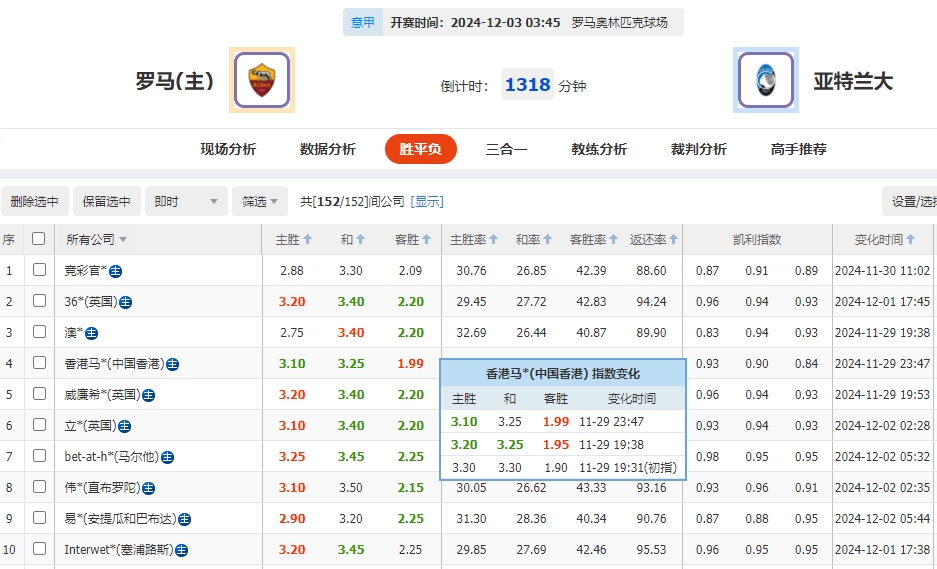
Task: Open the 裁判分析 tab
Action: (x=698, y=149)
